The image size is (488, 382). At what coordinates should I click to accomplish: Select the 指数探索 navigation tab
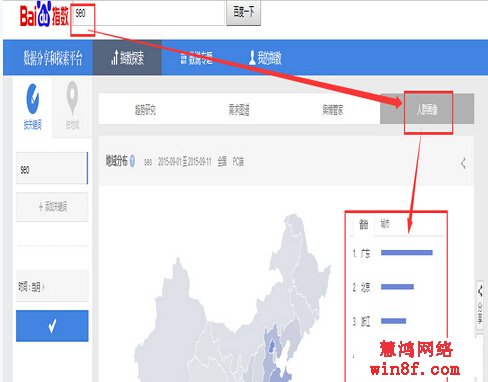(x=127, y=58)
